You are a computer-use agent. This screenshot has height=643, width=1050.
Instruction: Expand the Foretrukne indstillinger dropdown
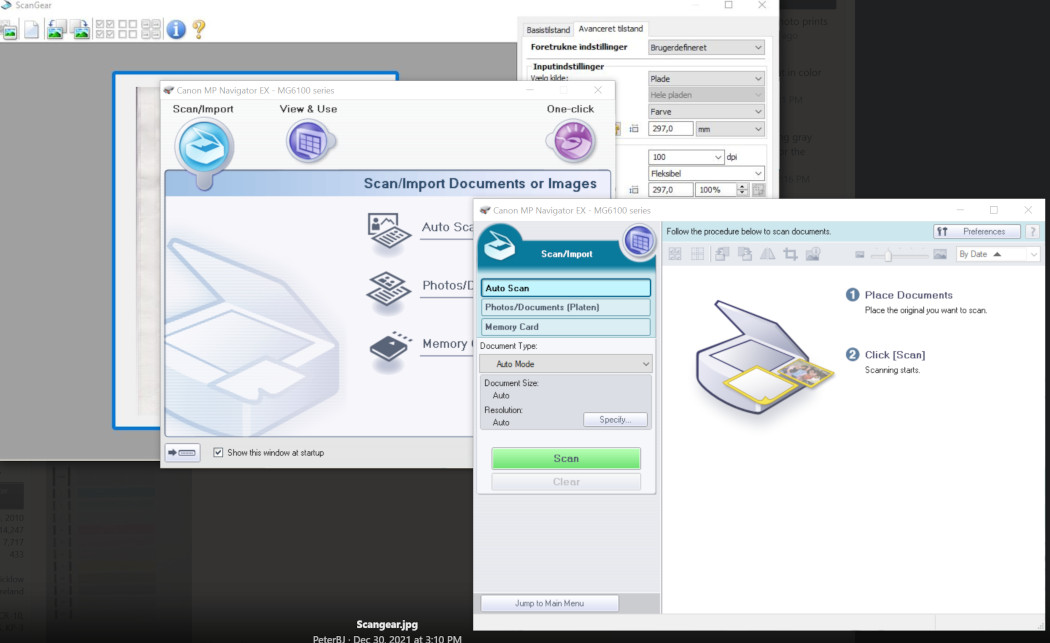[x=705, y=47]
